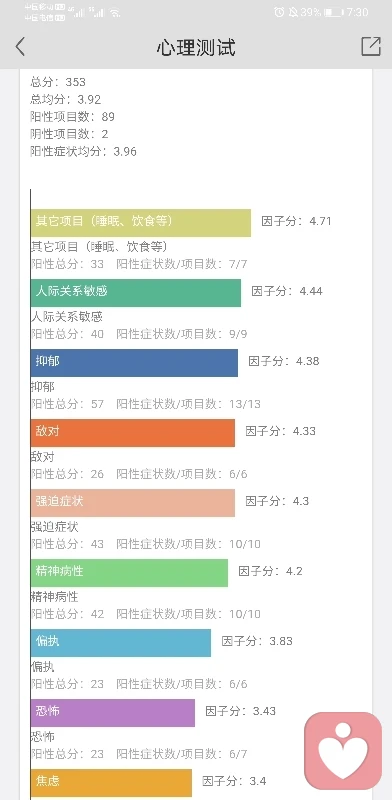
Task: Tap the 心理测试 page title
Action: click(x=196, y=47)
